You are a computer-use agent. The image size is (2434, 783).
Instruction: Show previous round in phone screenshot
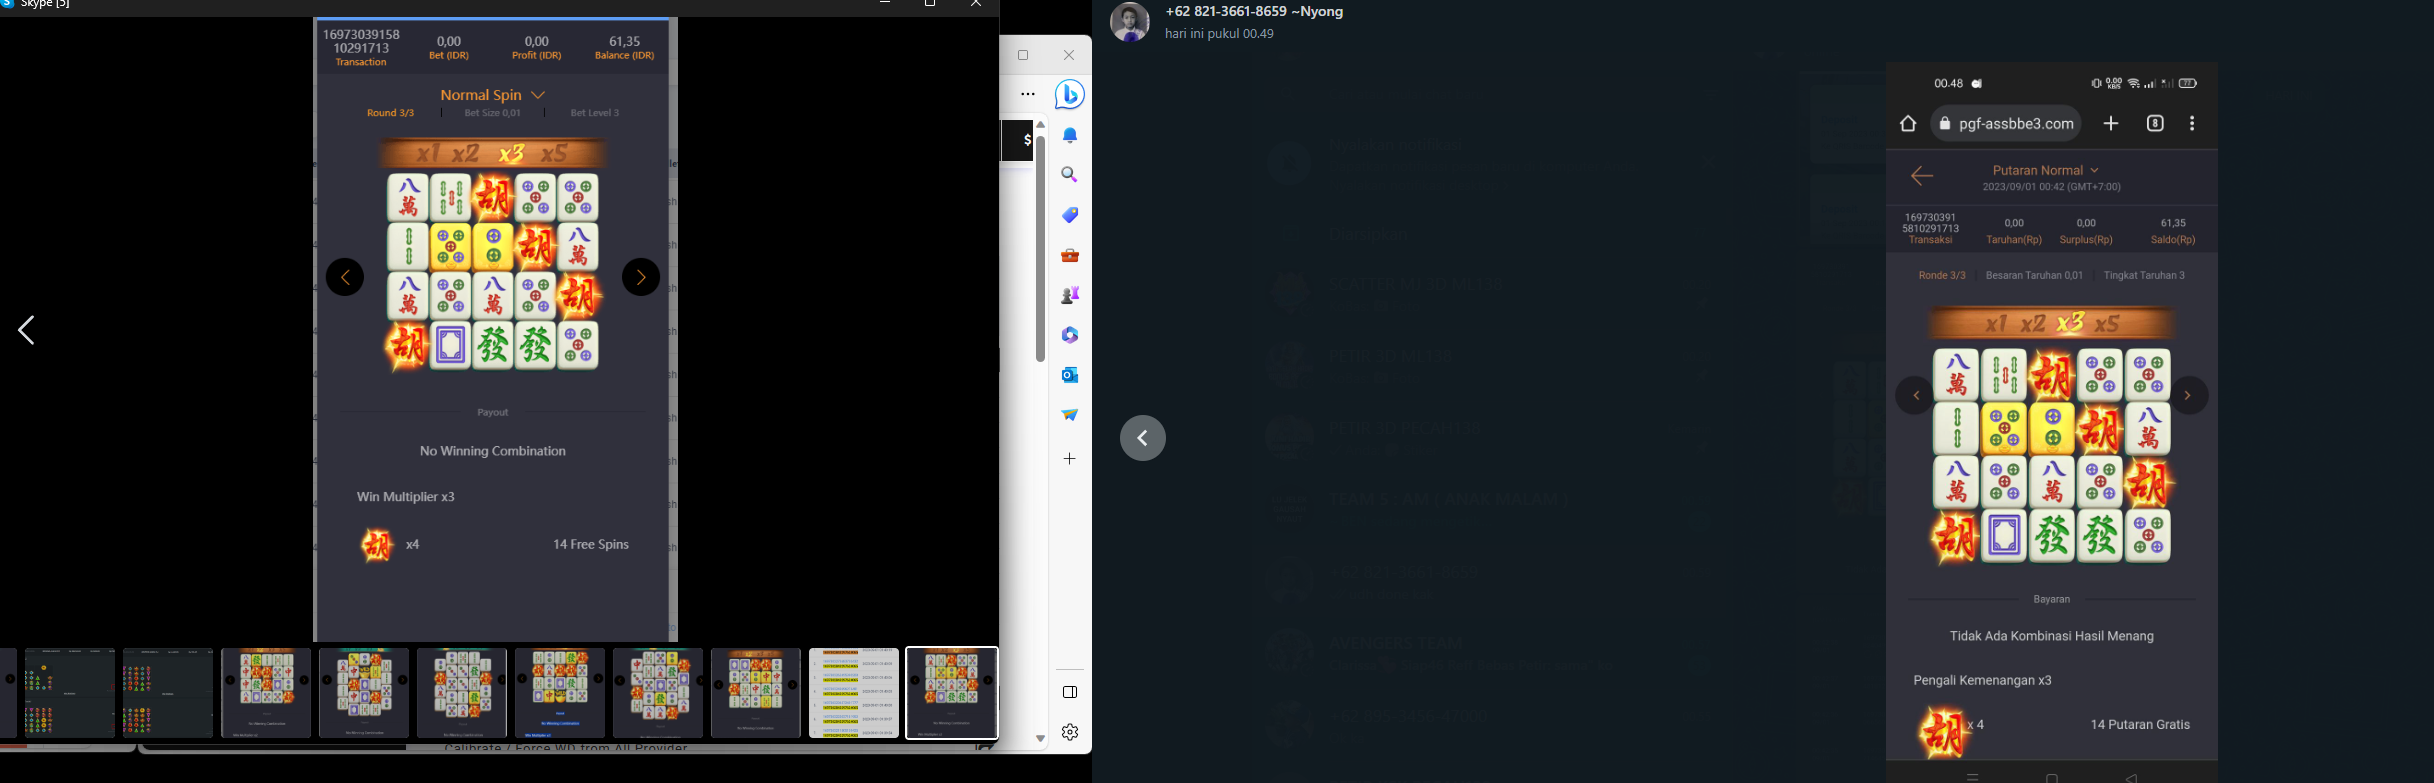coord(1915,396)
